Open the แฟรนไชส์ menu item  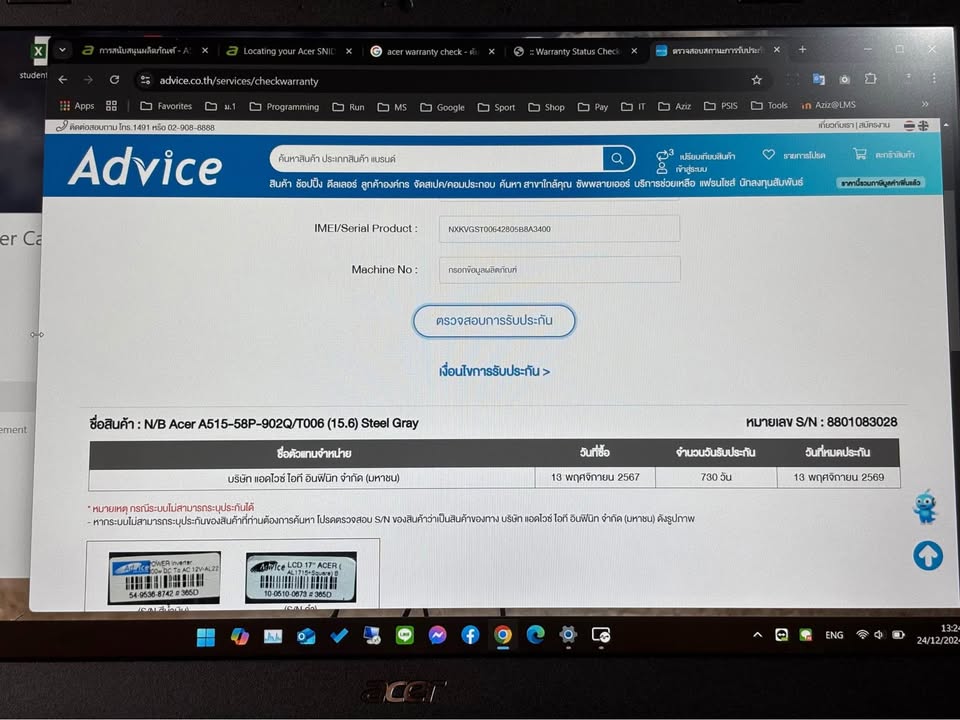tap(717, 182)
